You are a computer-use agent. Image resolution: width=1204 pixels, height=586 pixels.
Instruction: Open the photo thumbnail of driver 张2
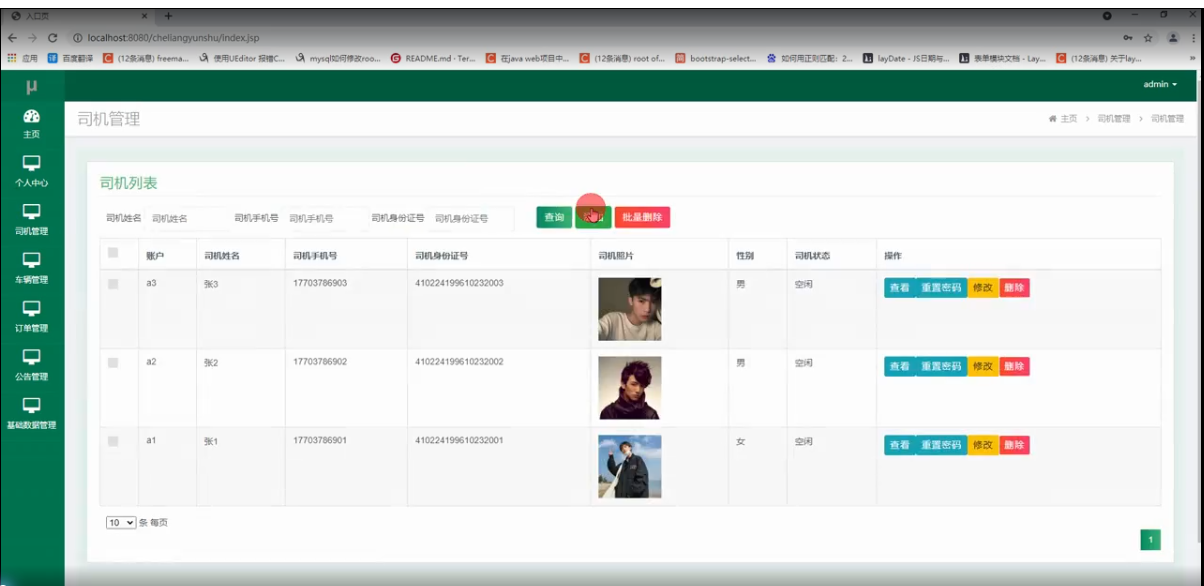pyautogui.click(x=630, y=388)
